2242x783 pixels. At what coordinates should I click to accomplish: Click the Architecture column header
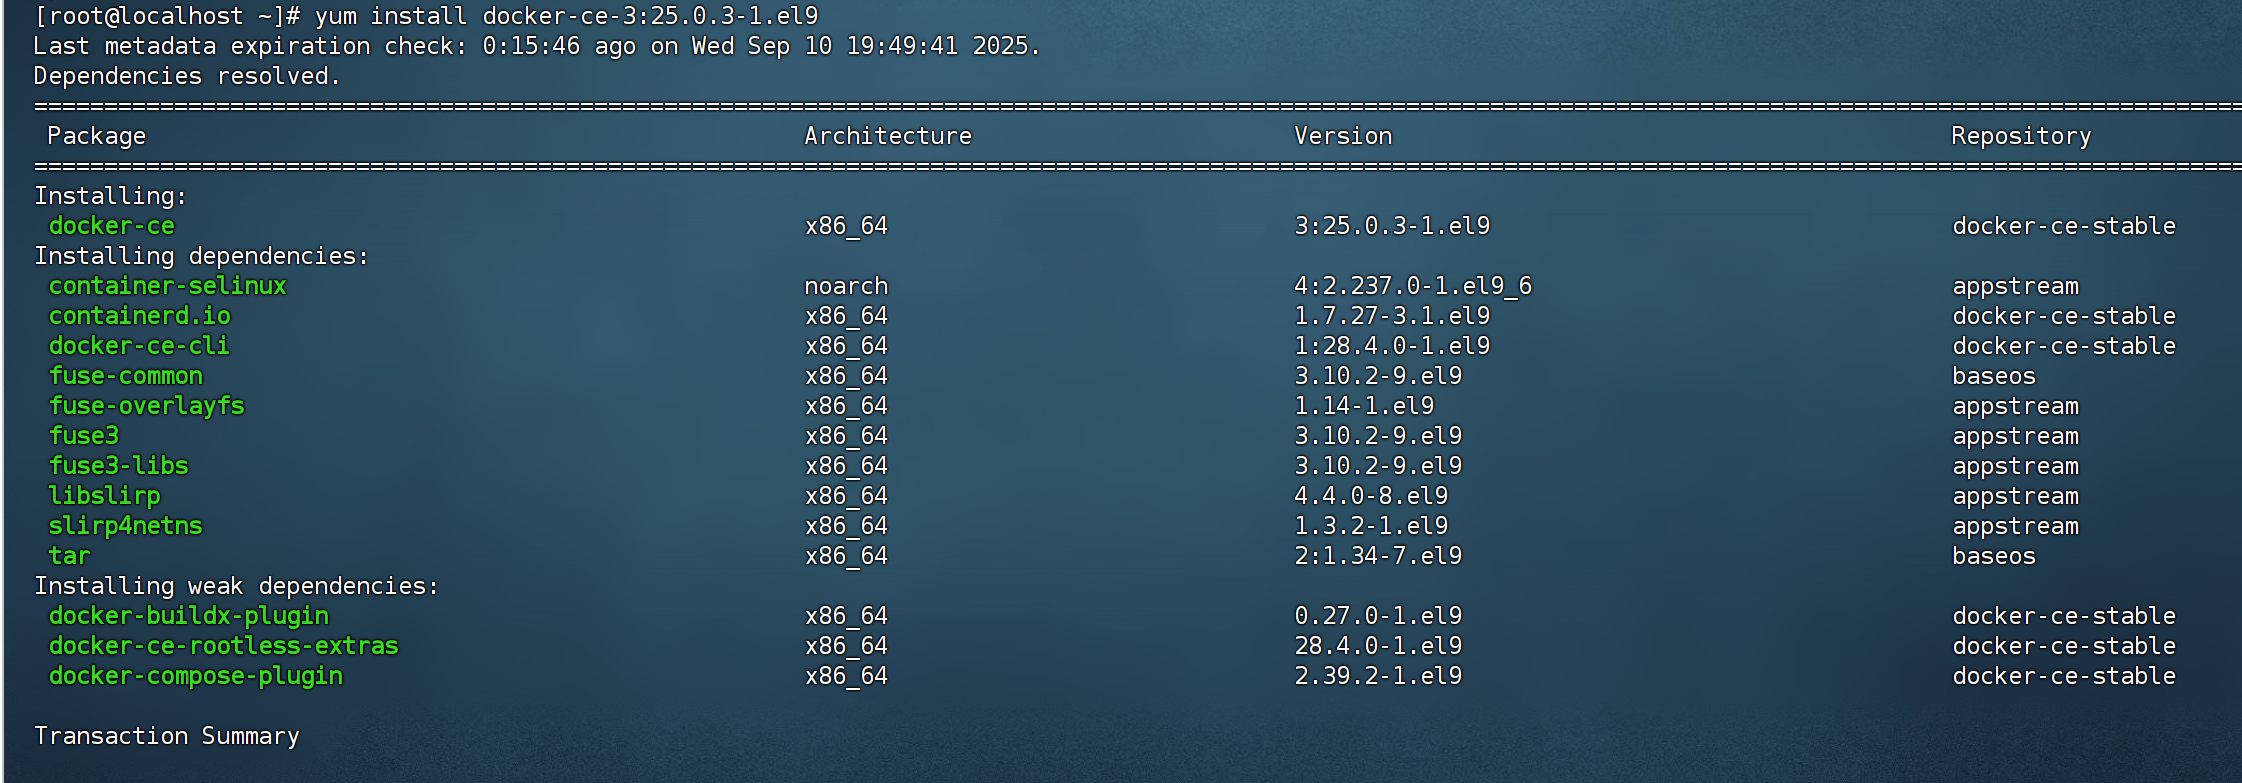coord(888,136)
